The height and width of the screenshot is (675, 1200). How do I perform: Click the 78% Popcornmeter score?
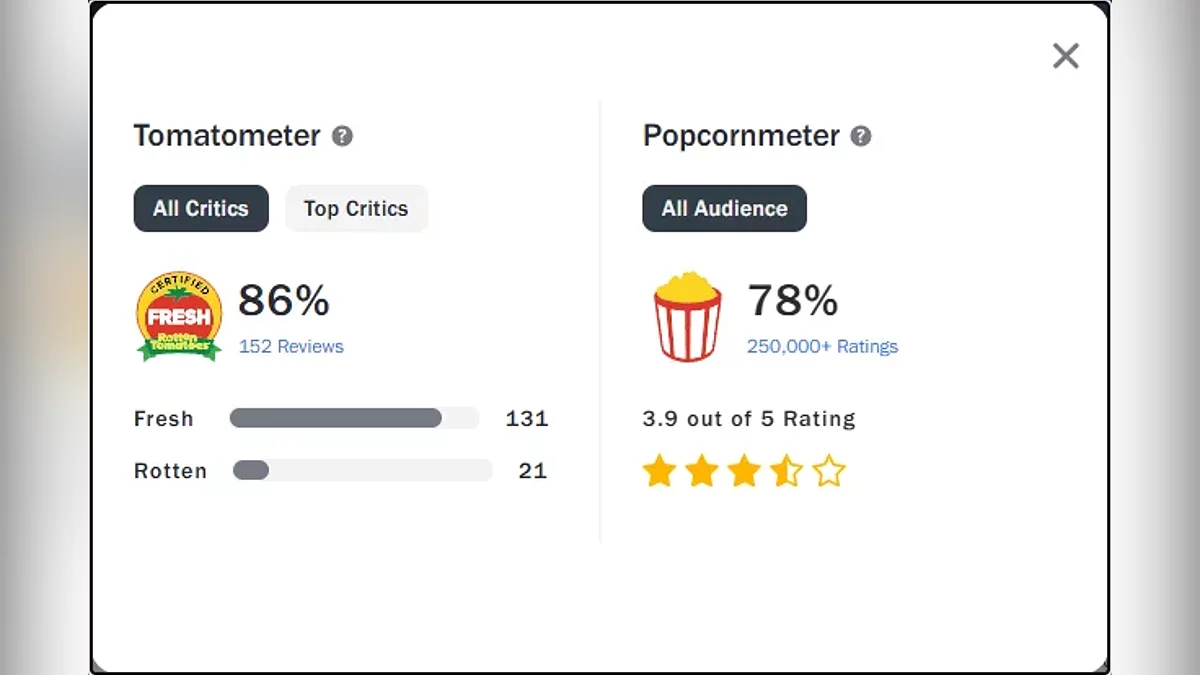pyautogui.click(x=793, y=300)
